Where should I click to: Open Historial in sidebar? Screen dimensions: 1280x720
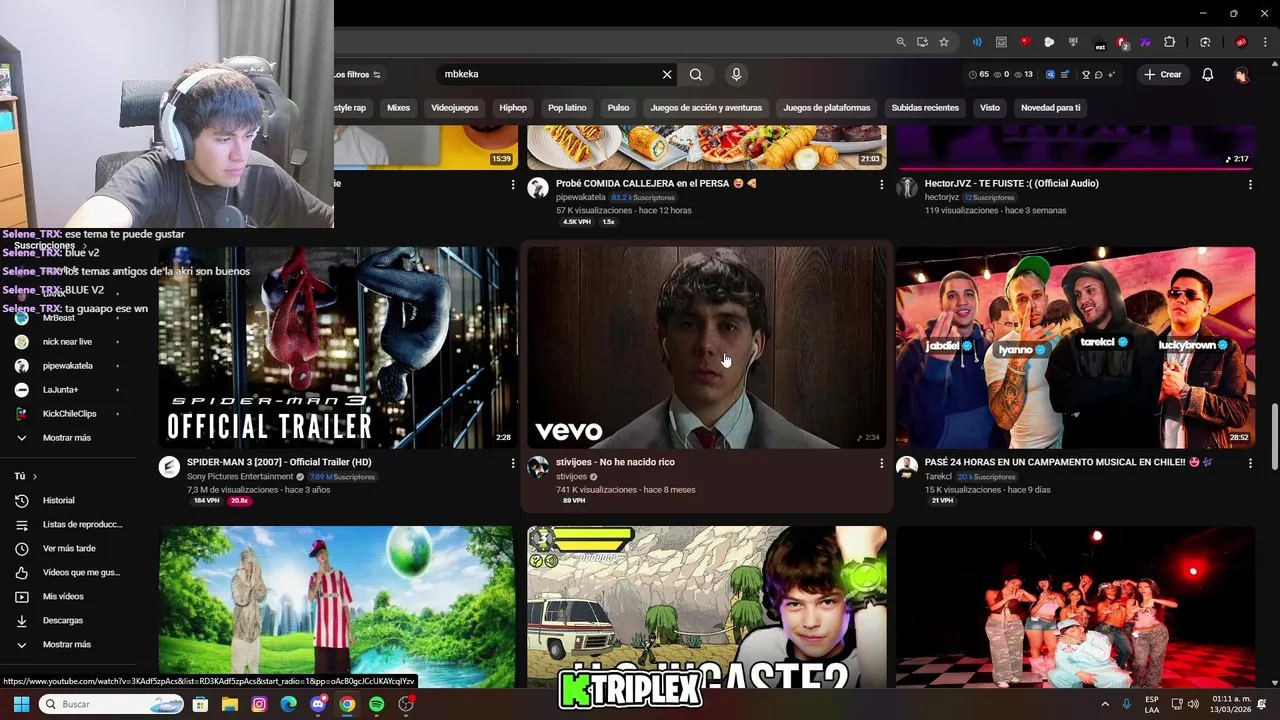pyautogui.click(x=67, y=500)
